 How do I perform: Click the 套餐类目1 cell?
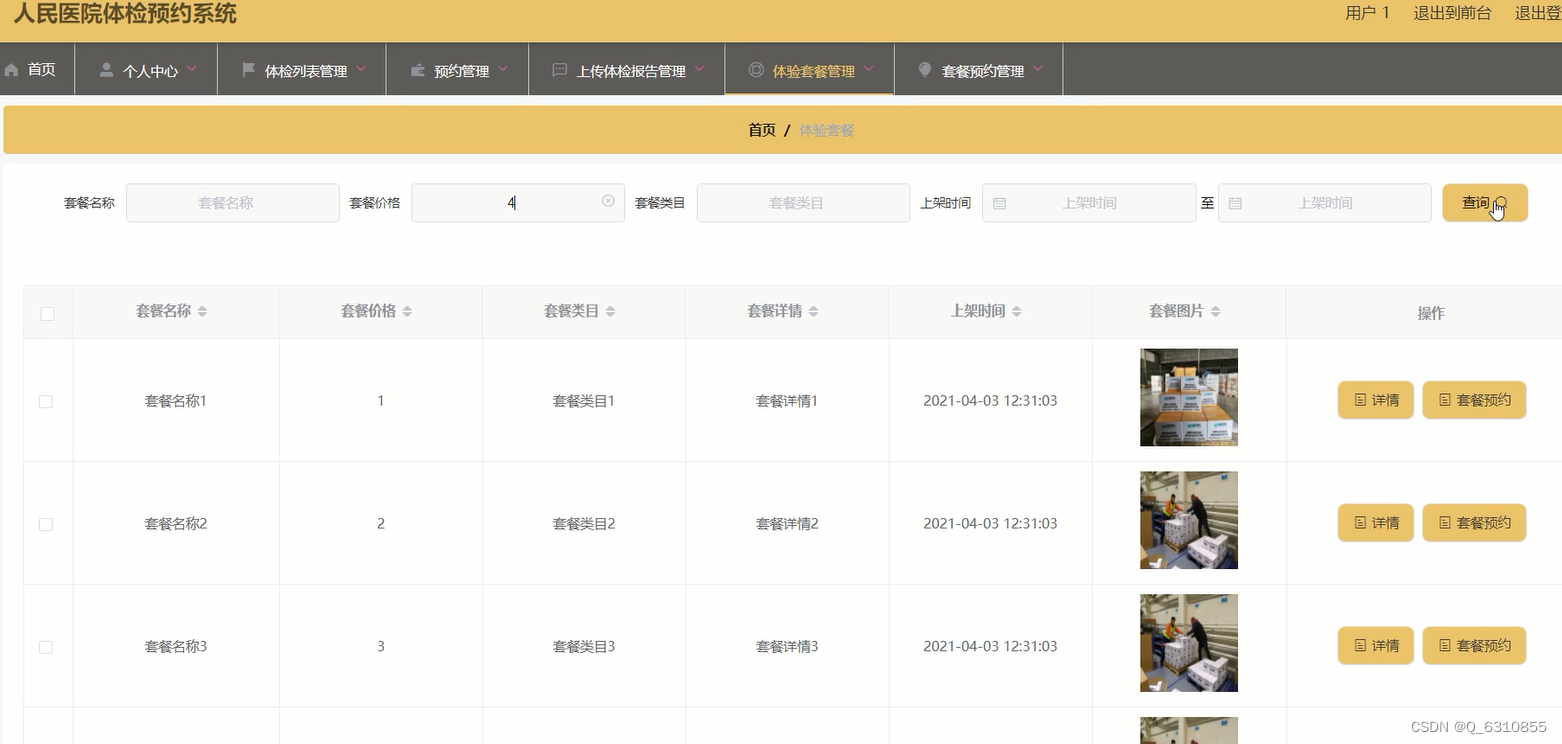click(584, 401)
